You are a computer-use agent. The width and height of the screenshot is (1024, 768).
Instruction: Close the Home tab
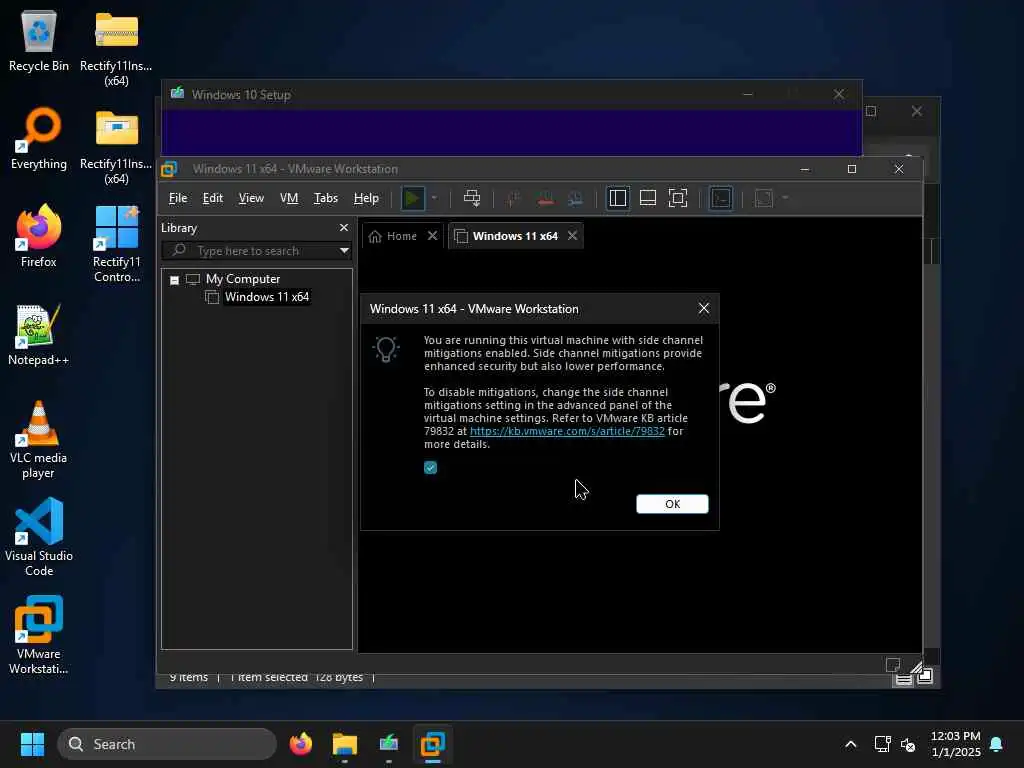432,236
